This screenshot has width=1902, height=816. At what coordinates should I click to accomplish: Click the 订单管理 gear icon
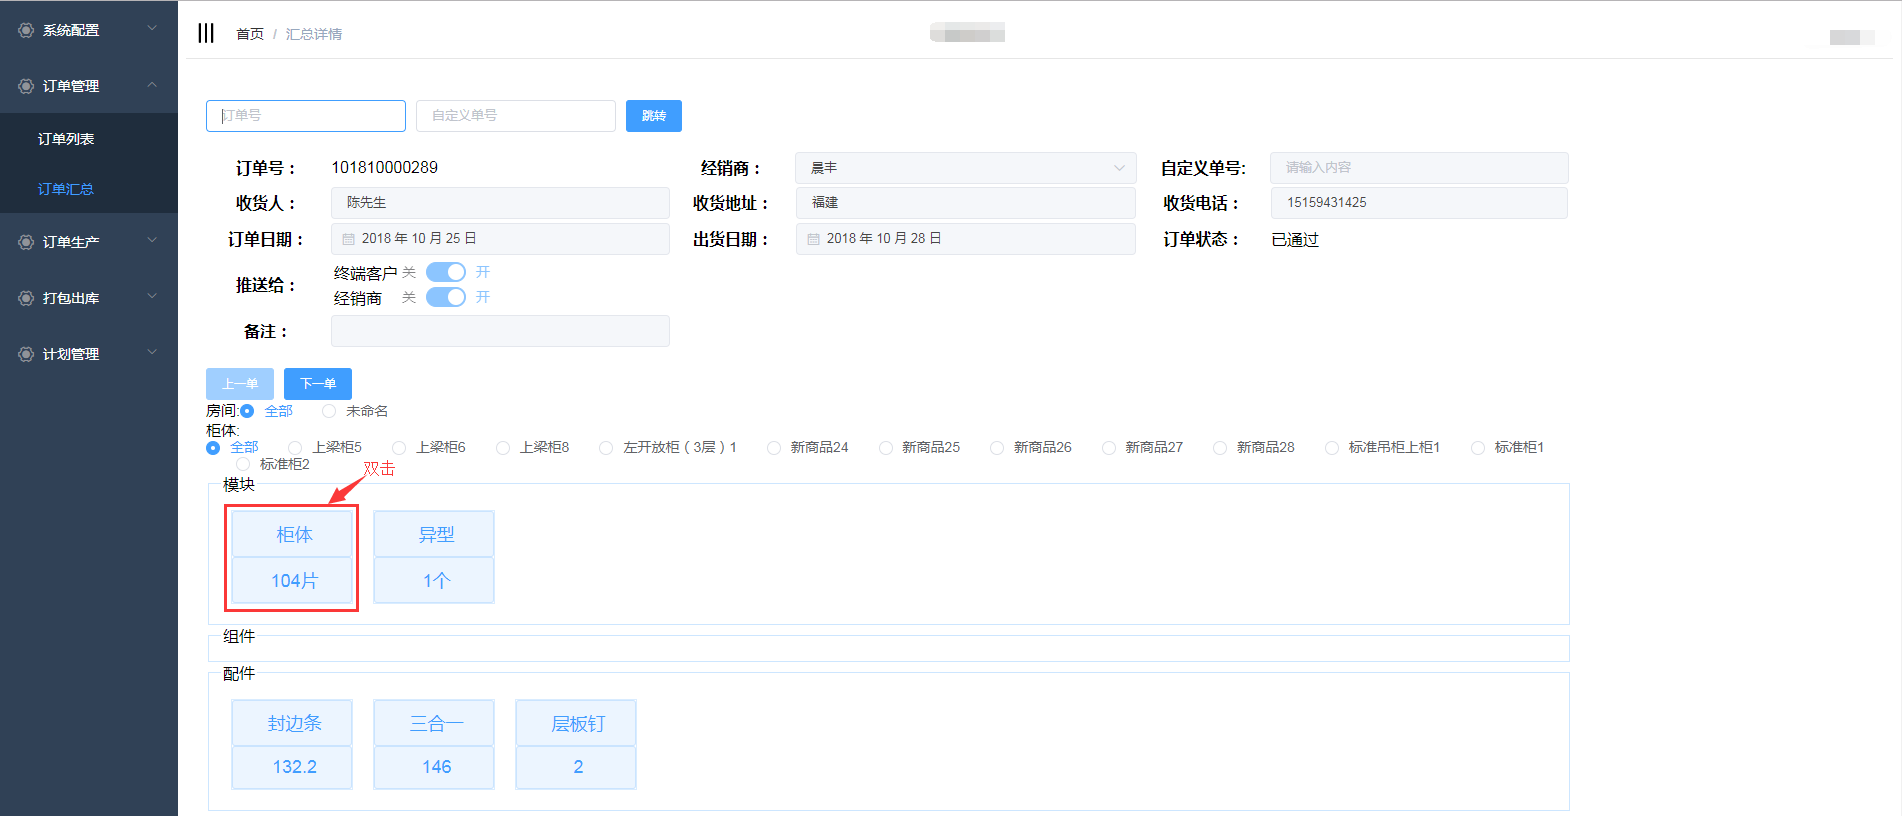[x=26, y=86]
